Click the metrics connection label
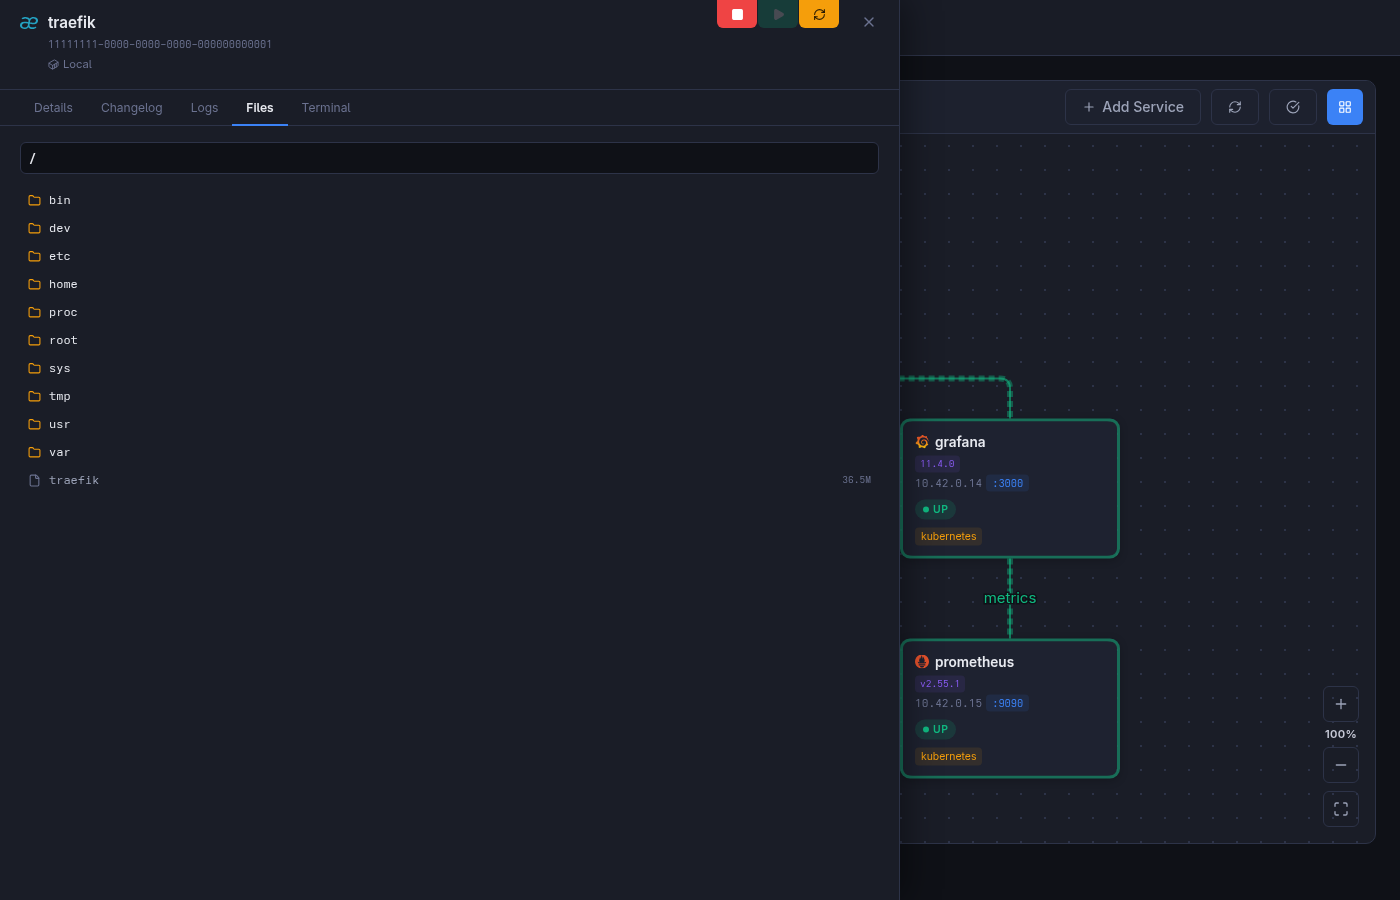 pos(1010,598)
